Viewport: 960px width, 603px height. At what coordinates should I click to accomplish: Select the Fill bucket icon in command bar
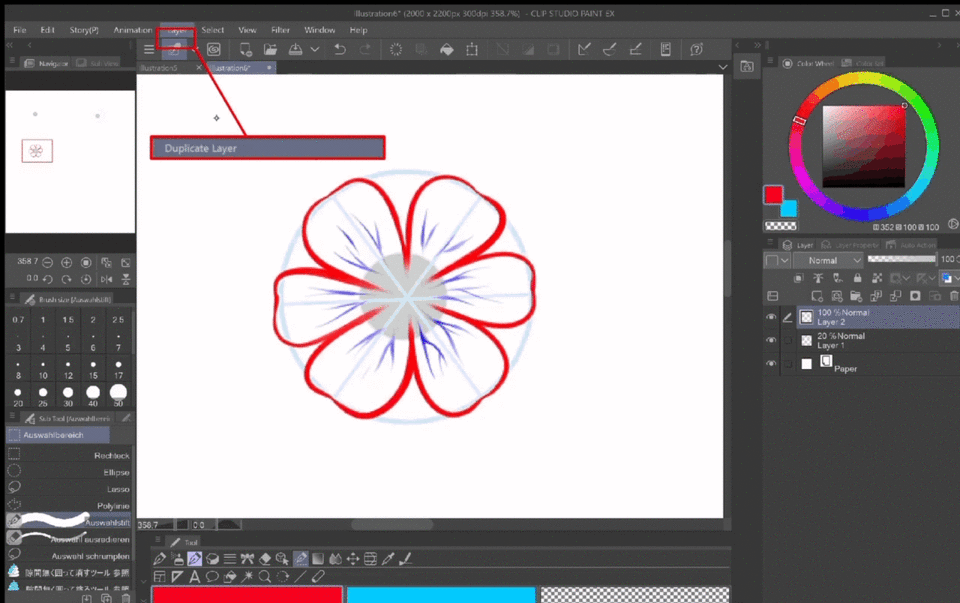446,49
